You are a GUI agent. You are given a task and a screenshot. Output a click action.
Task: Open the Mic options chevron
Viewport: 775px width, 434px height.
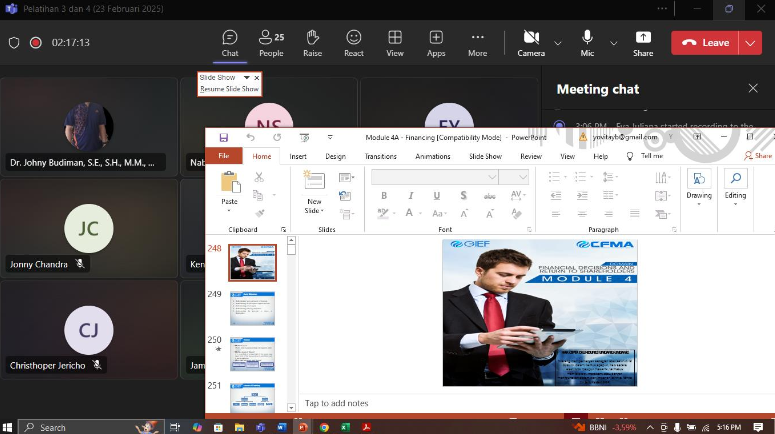(x=612, y=43)
